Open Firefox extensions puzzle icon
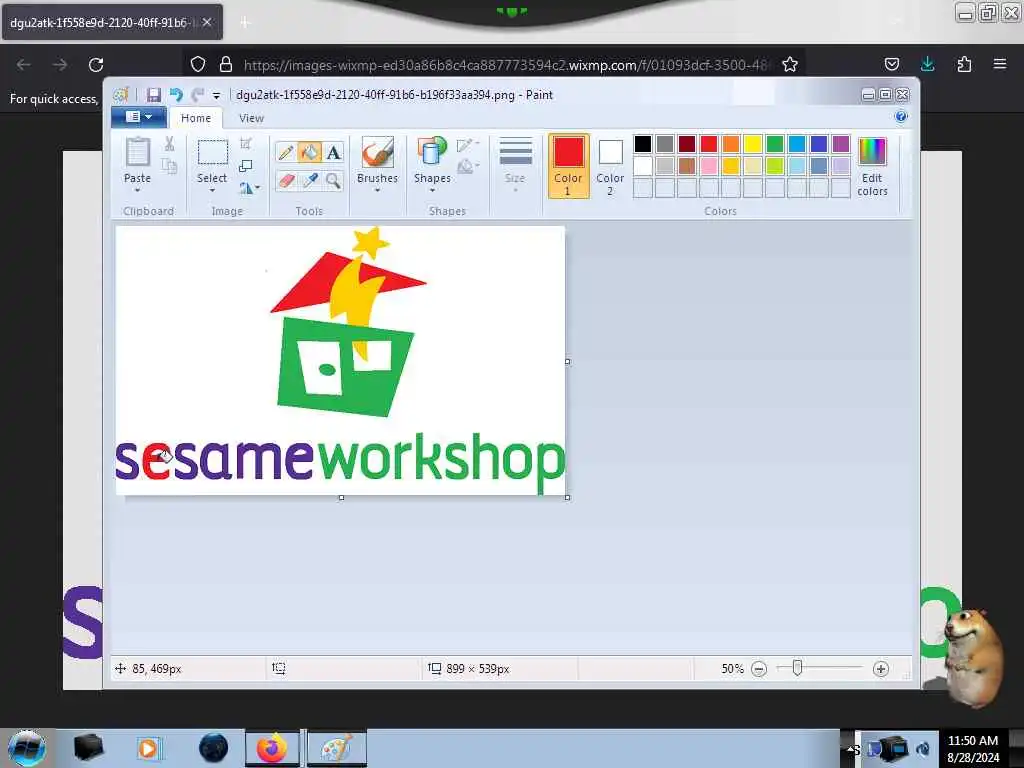Screen dimensions: 1024x768 coord(964,64)
